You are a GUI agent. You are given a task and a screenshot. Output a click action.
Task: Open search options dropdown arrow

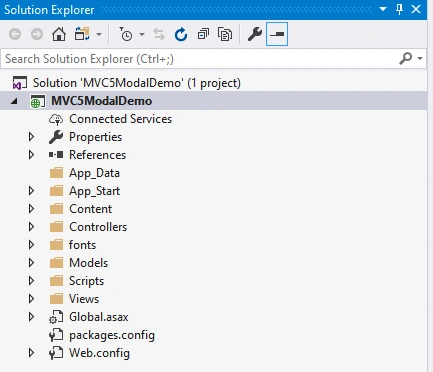[x=420, y=59]
